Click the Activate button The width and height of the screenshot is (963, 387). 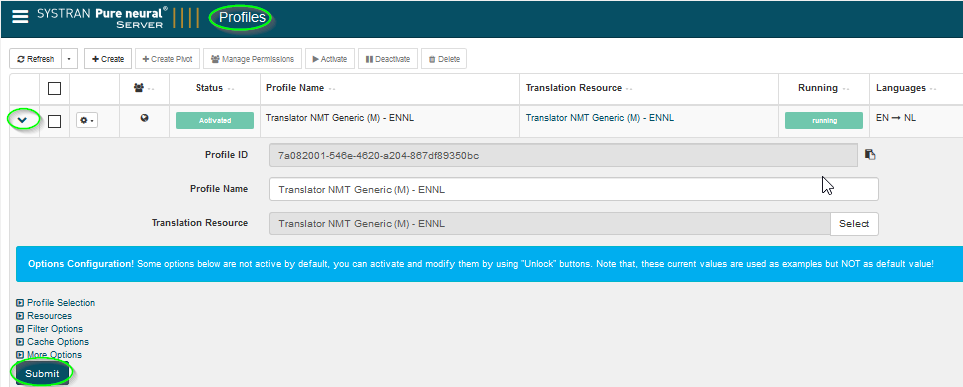point(330,59)
